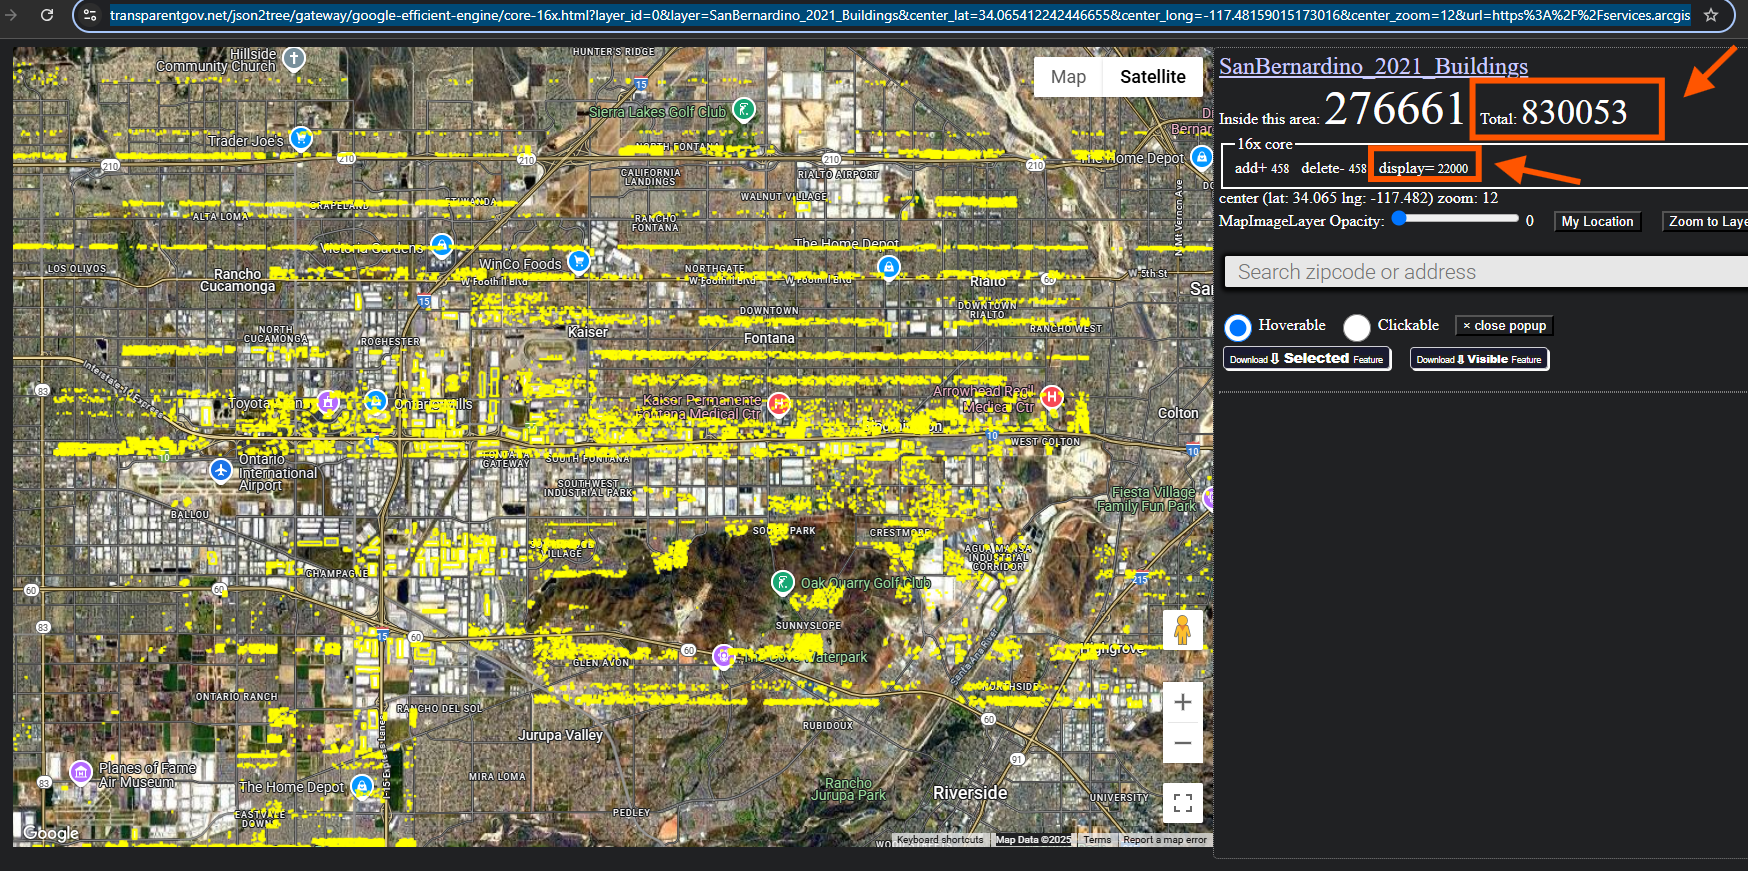This screenshot has height=871, width=1748.
Task: Click the Rancho Cucamonga label on map
Action: [x=237, y=280]
